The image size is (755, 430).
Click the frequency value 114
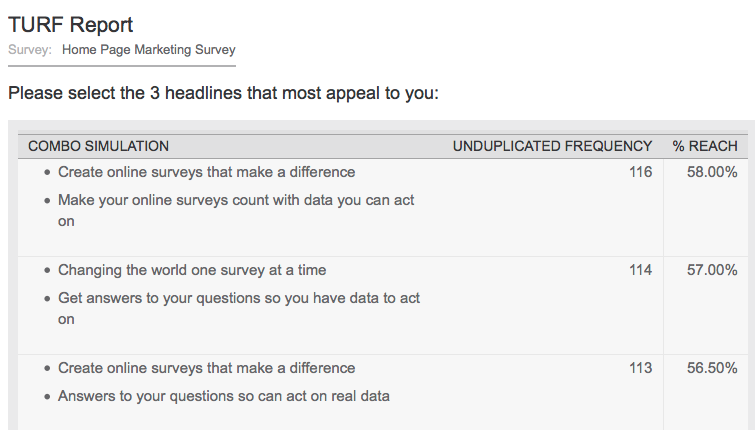click(640, 270)
